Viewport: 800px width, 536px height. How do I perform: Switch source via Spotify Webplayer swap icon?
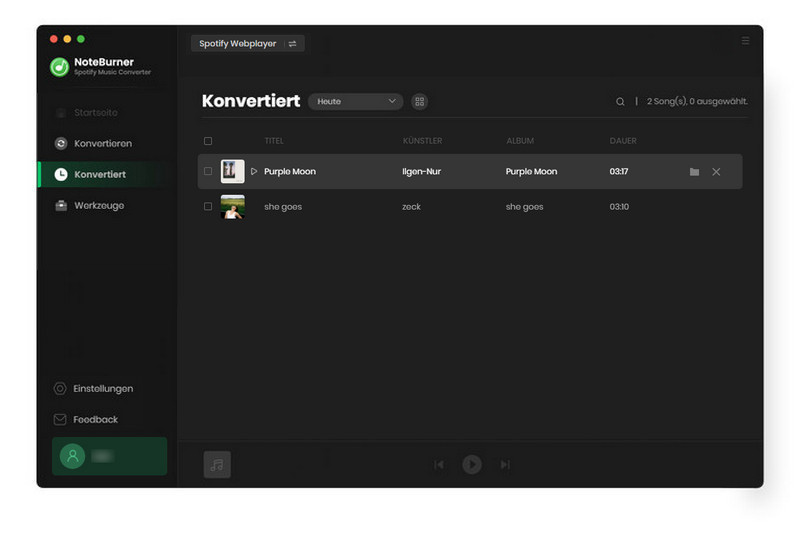[292, 44]
